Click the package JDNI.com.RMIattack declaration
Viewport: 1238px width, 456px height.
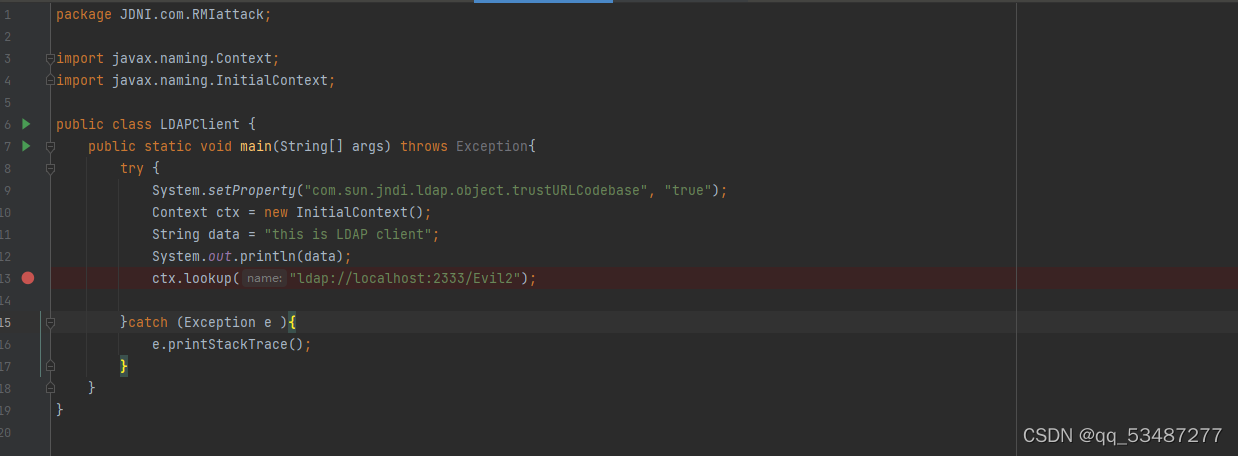pyautogui.click(x=163, y=14)
